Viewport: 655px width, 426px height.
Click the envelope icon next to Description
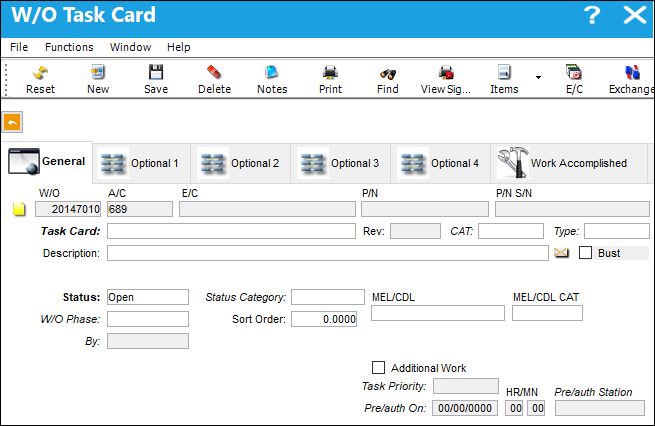click(x=561, y=253)
